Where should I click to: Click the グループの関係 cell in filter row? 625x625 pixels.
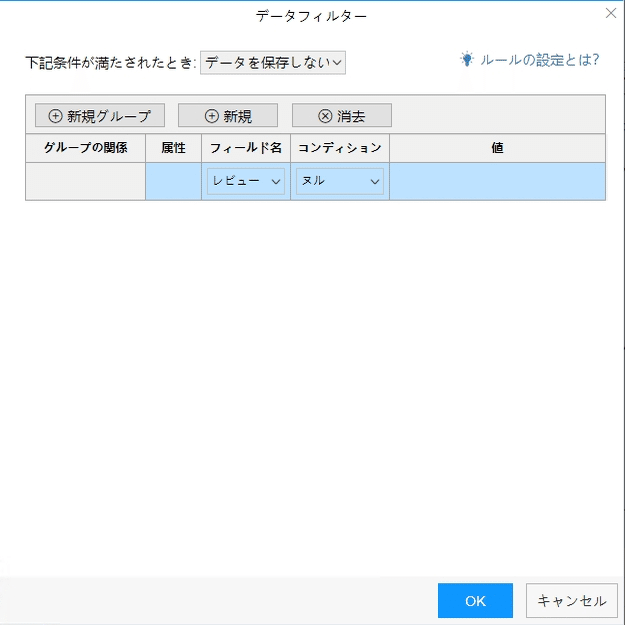85,181
